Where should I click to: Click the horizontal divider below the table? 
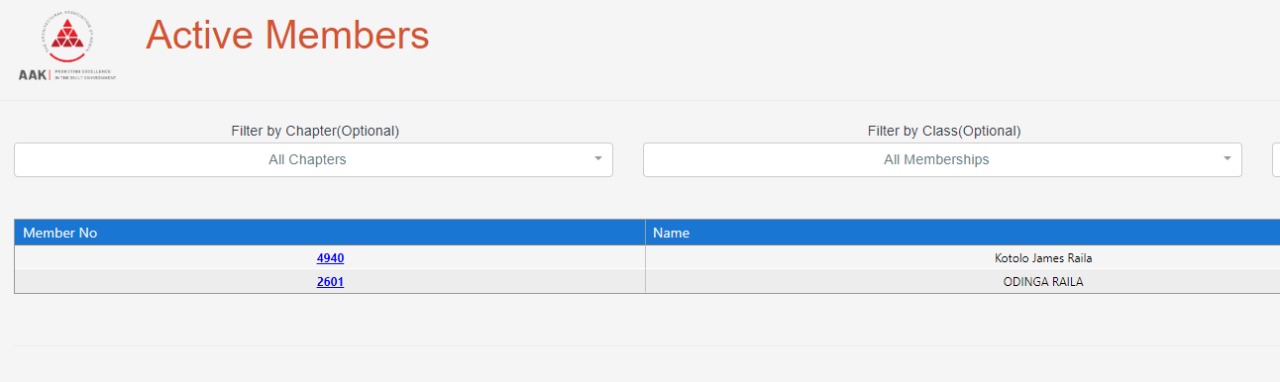click(647, 346)
